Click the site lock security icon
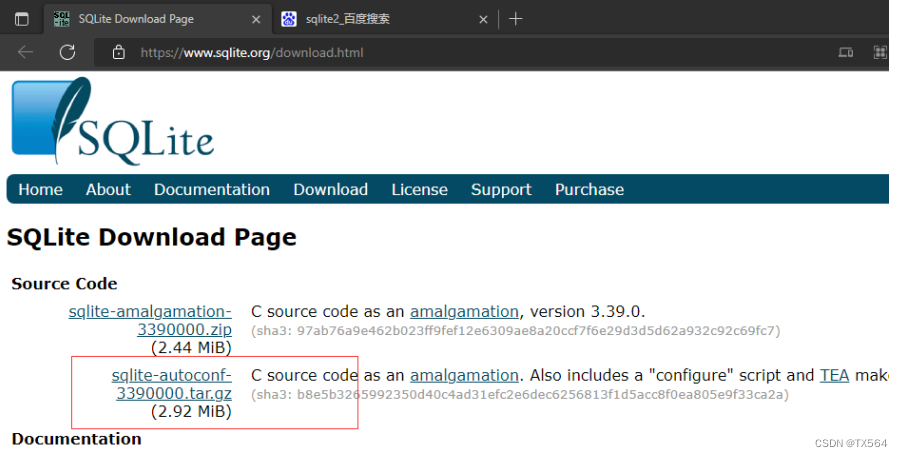The width and height of the screenshot is (903, 457). point(119,52)
